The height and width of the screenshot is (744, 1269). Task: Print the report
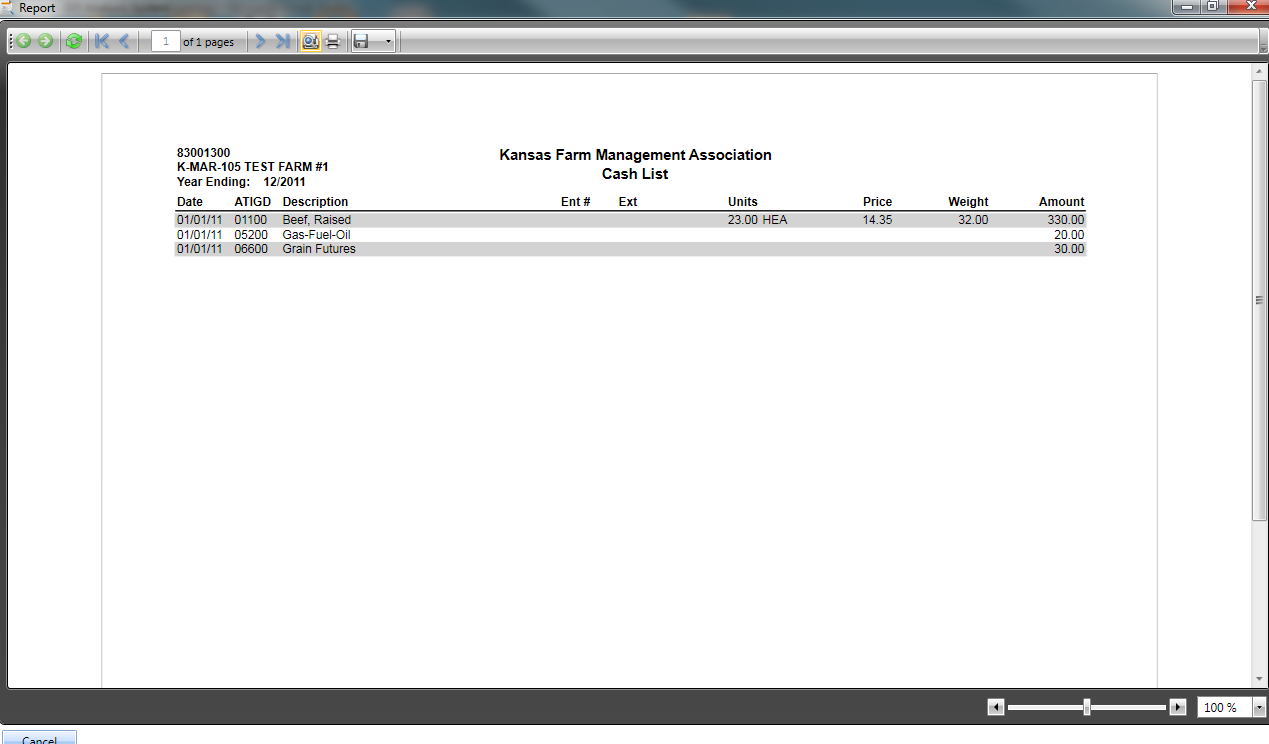[333, 41]
